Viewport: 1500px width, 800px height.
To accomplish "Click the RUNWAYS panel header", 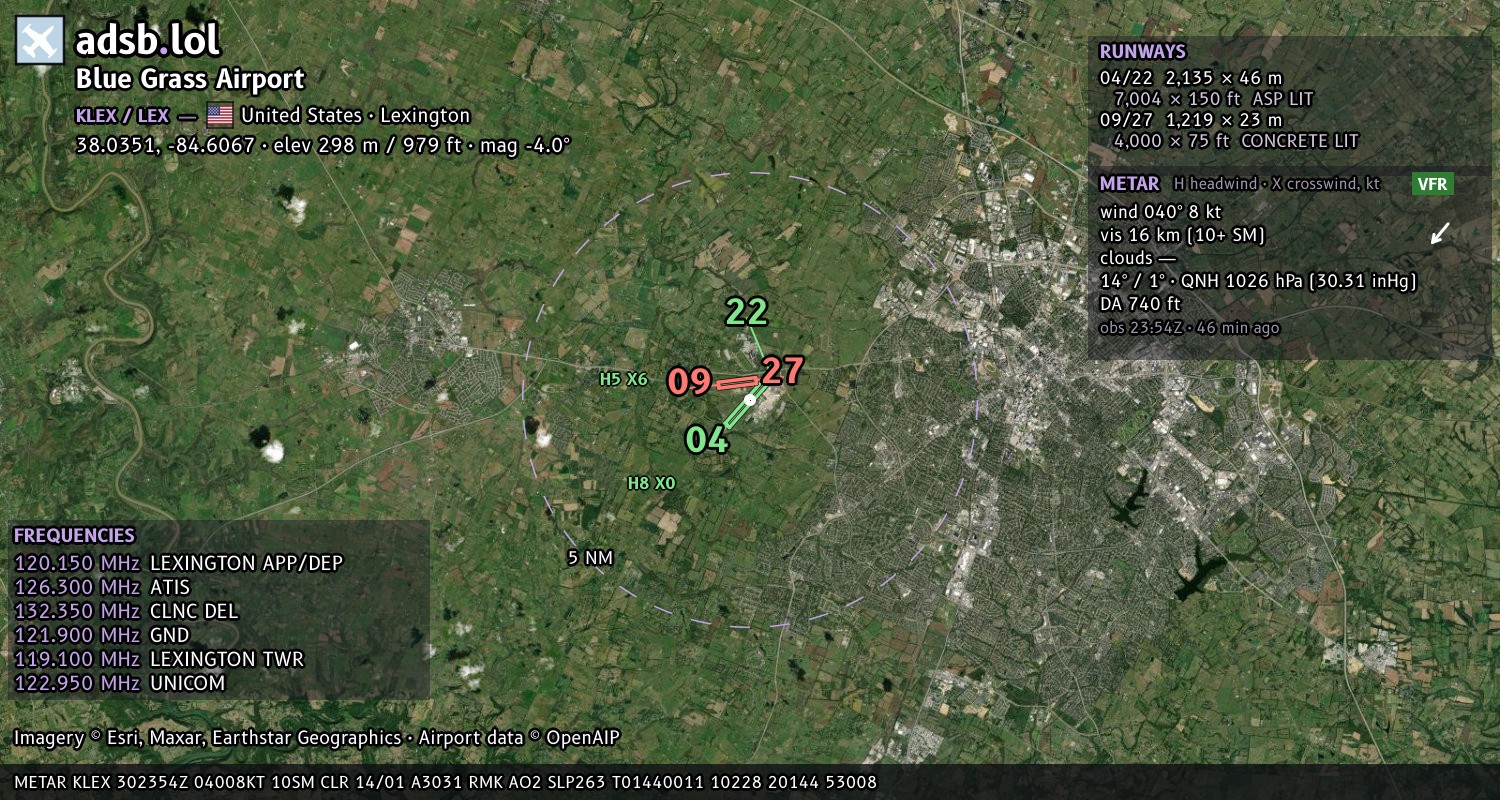I will 1142,52.
